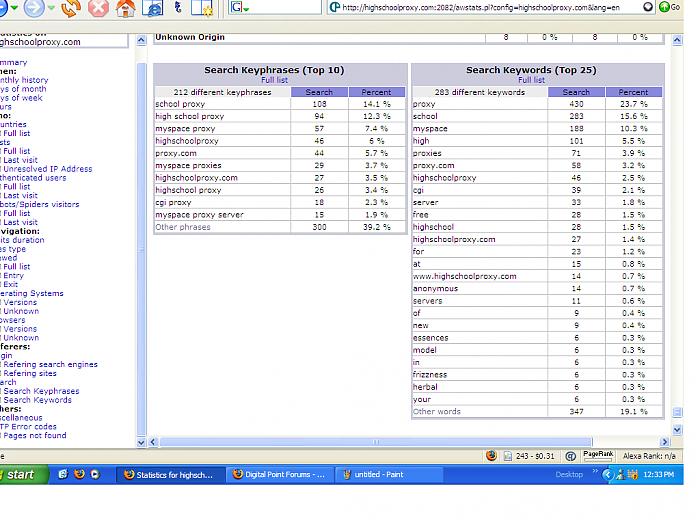The height and width of the screenshot is (525, 700).
Task: Click Firefox icon in quick launch
Action: (x=80, y=475)
